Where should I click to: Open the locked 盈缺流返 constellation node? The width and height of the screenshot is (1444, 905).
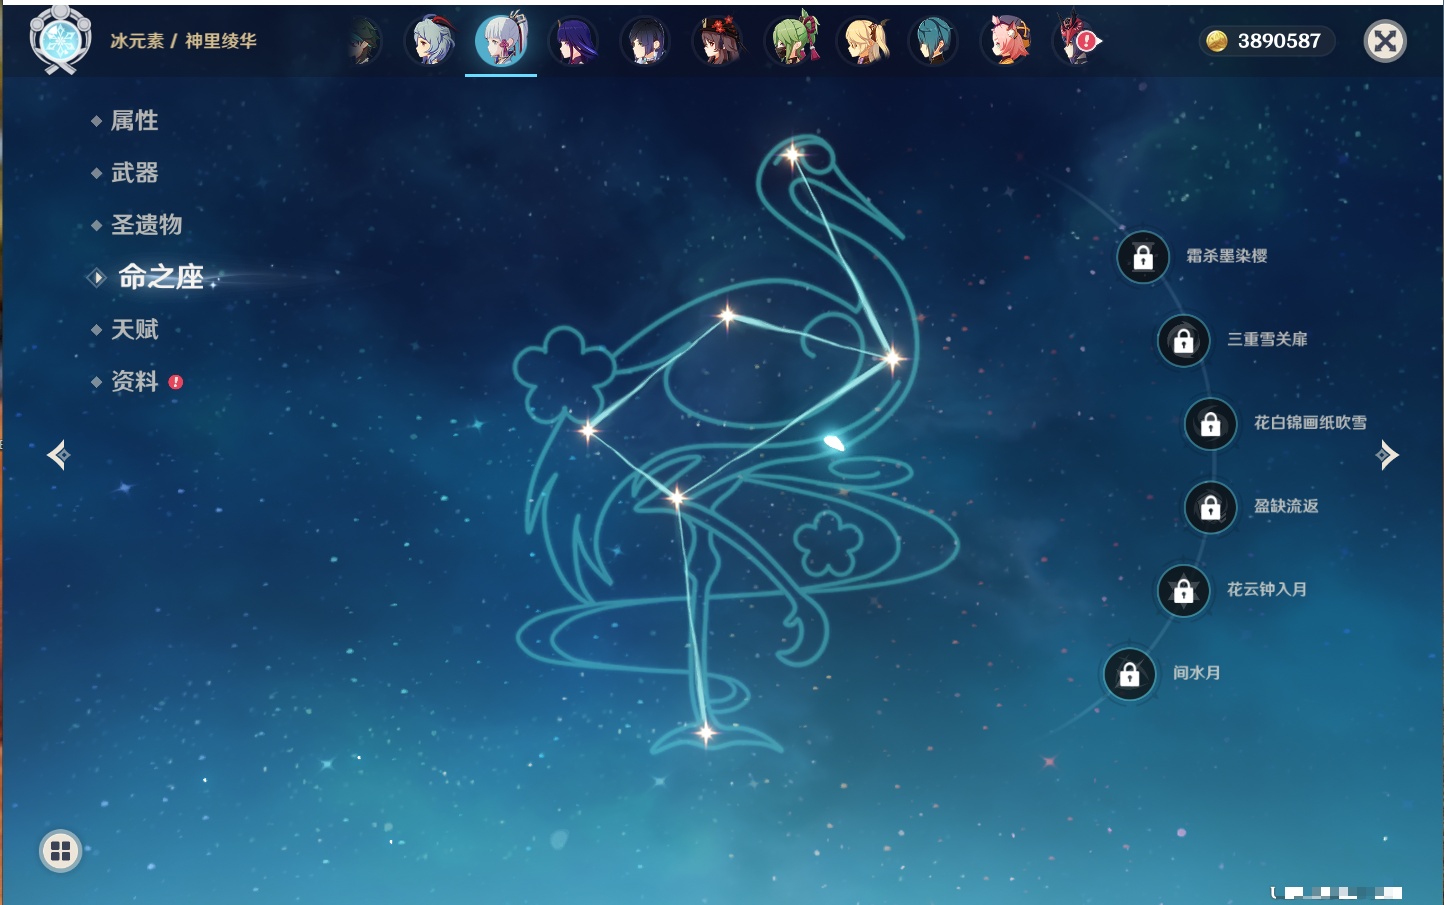click(x=1211, y=507)
